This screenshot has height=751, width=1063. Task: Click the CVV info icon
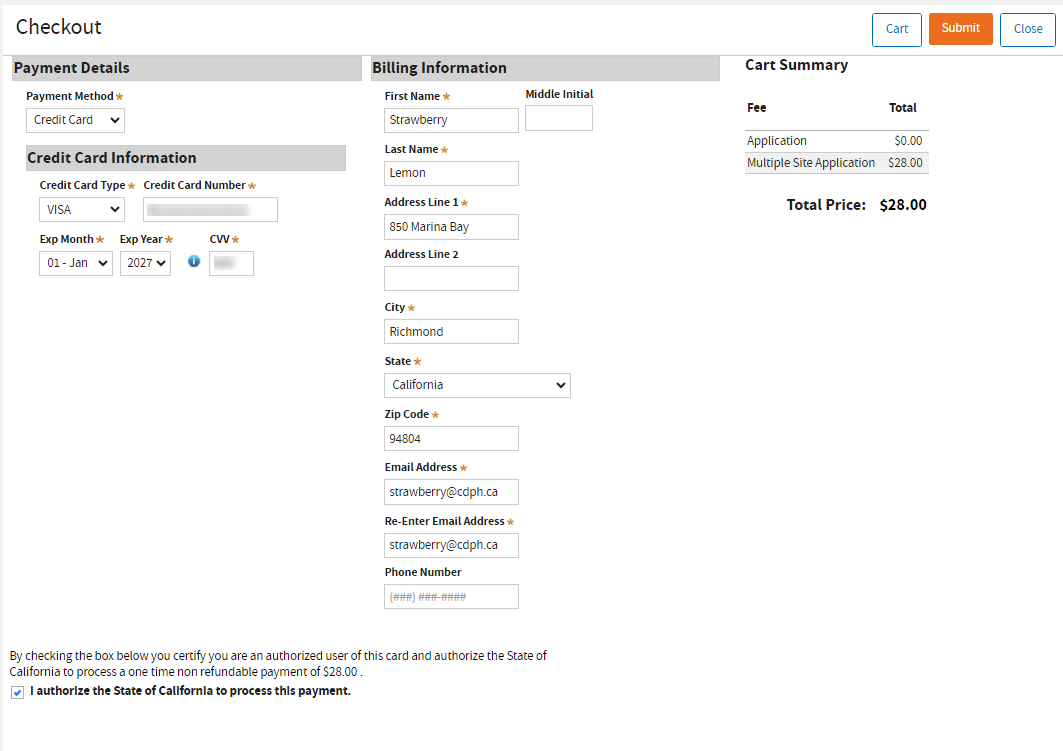(194, 262)
